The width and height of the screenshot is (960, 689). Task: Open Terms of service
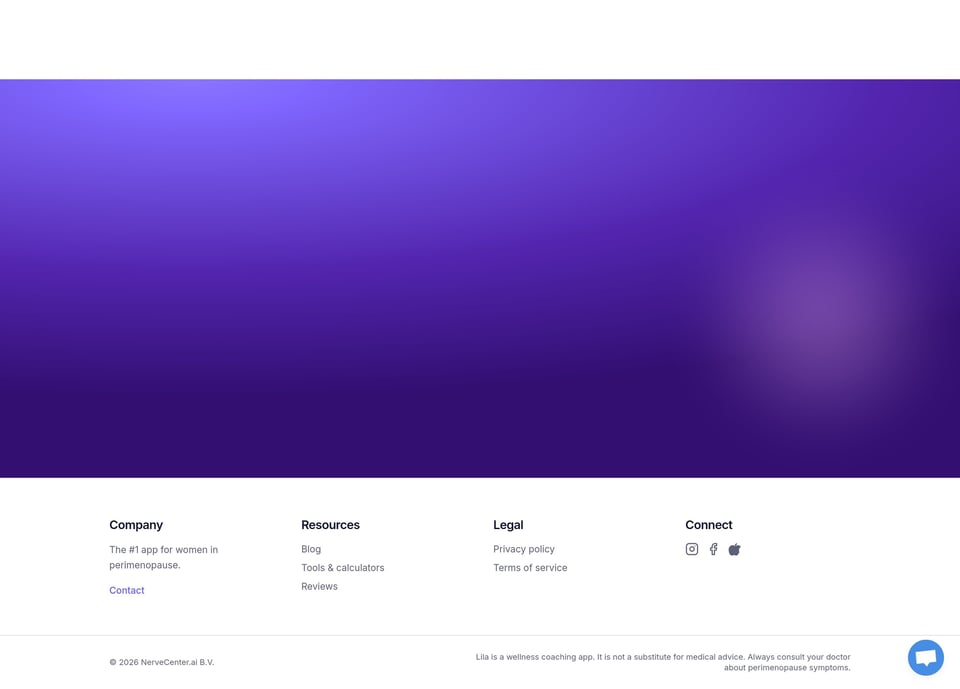click(530, 568)
